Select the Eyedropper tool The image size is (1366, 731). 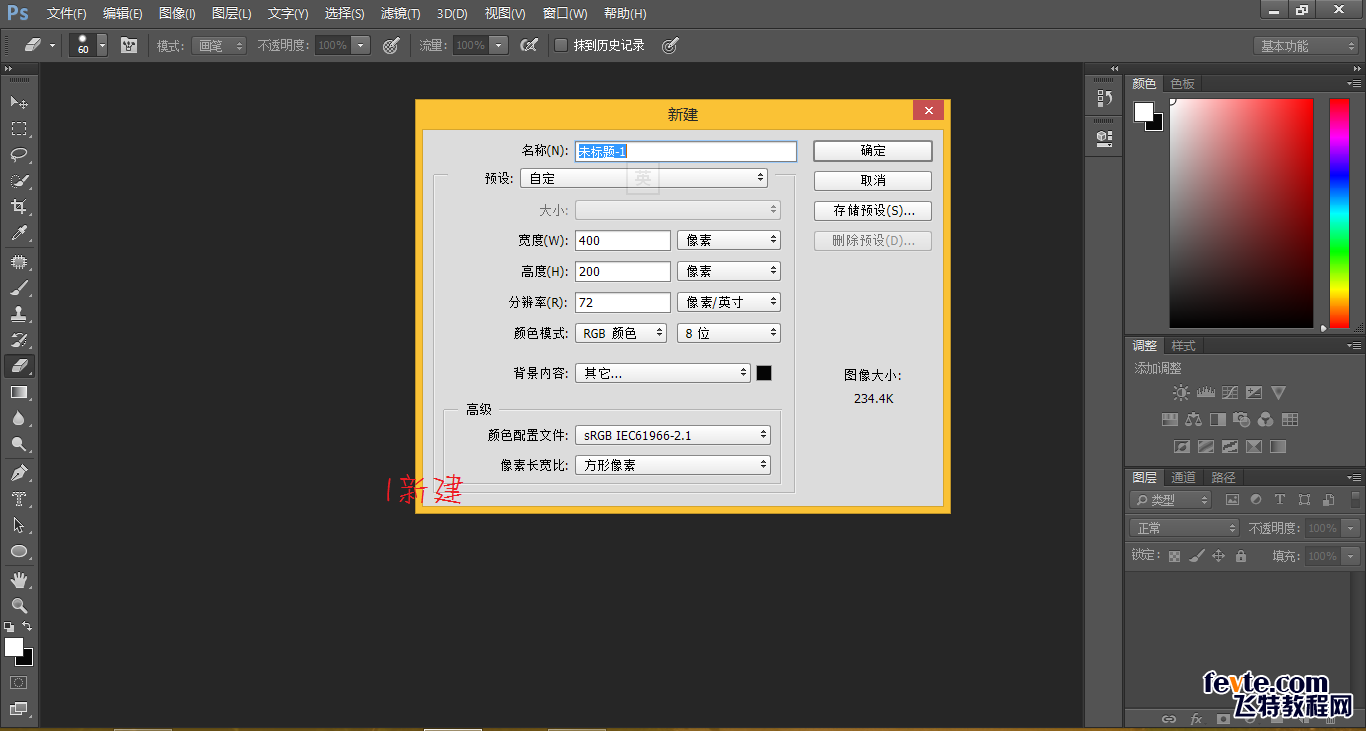coord(19,234)
